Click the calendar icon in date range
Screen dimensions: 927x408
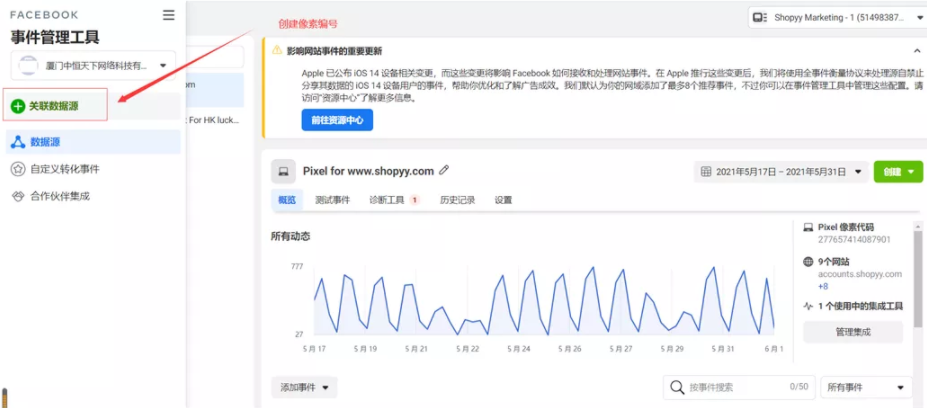pos(705,172)
